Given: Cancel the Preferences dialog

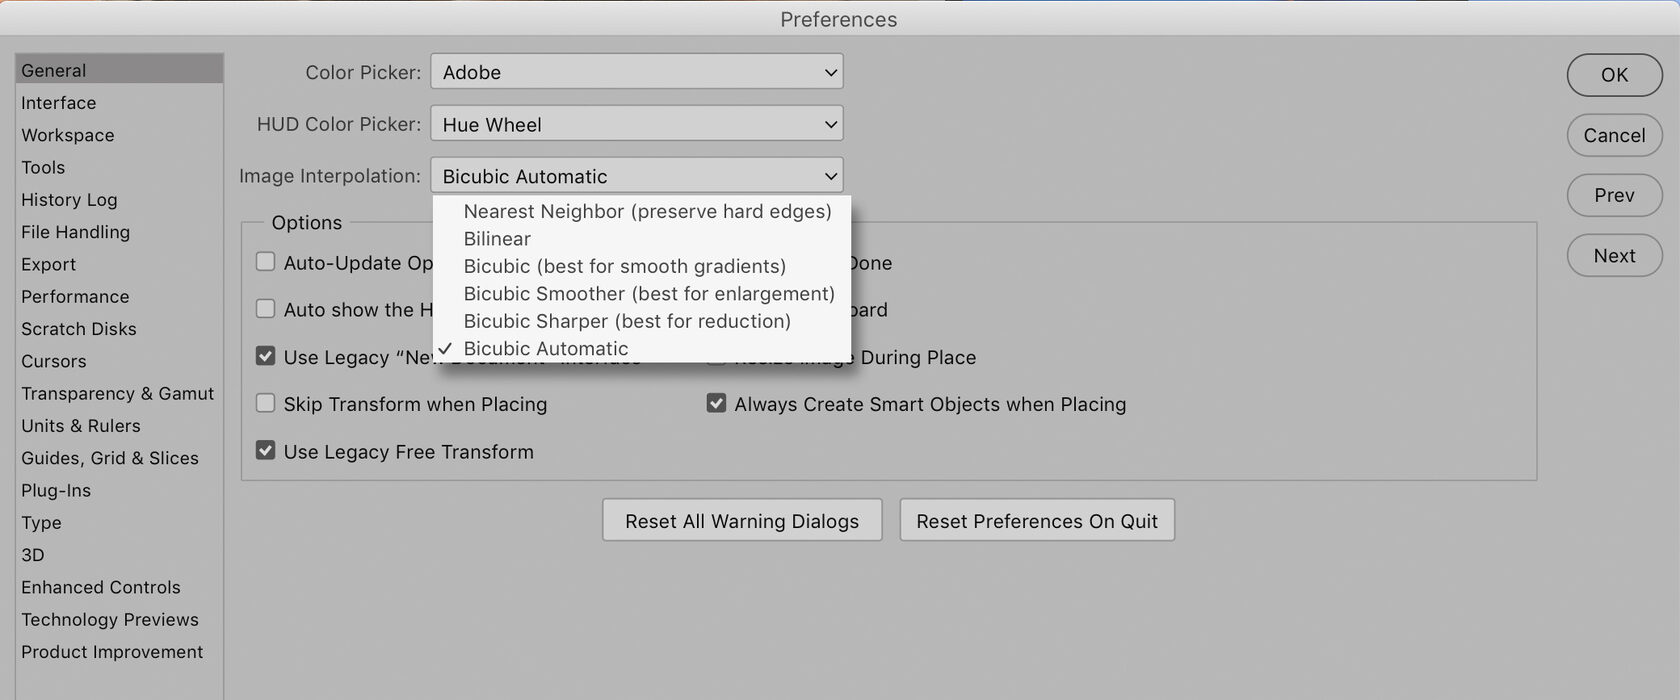Looking at the screenshot, I should coord(1614,135).
